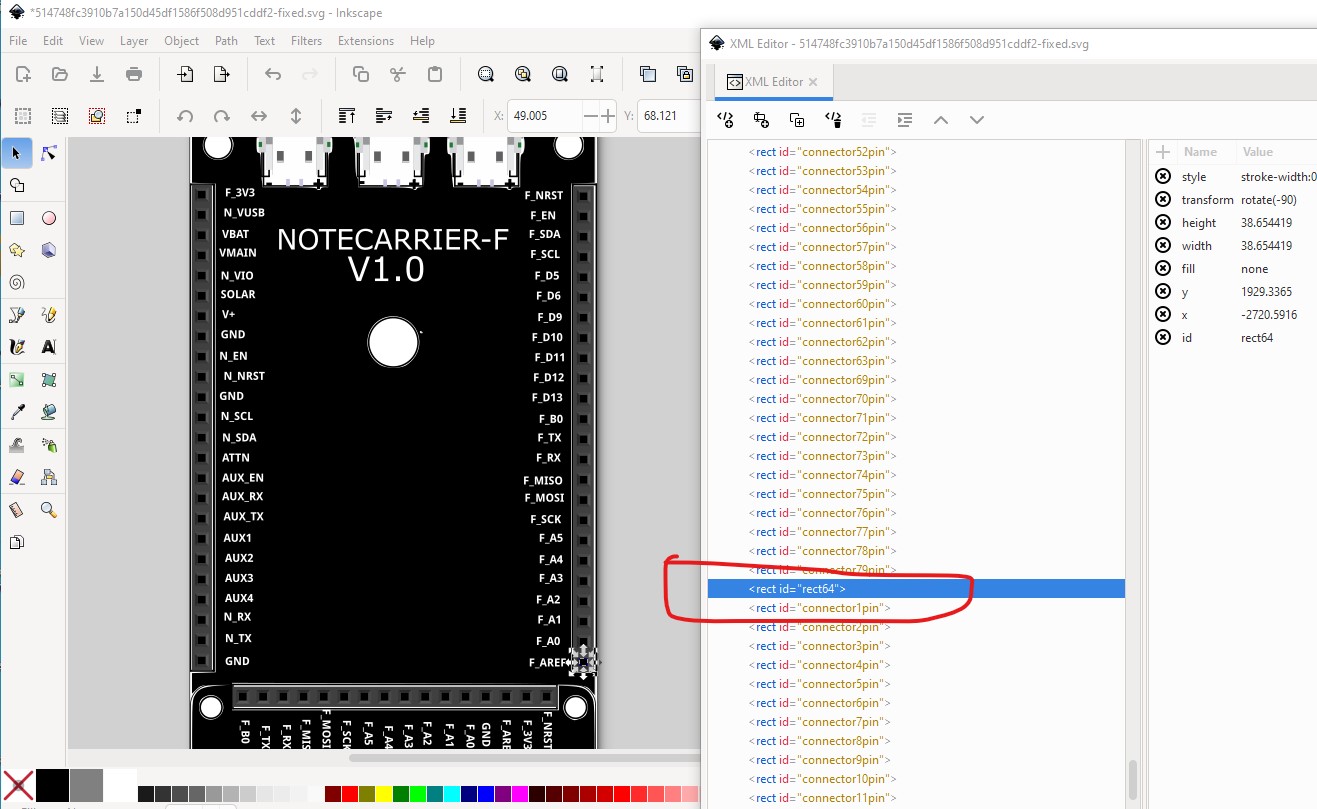
Task: Add new attribute plus button
Action: pyautogui.click(x=1163, y=152)
